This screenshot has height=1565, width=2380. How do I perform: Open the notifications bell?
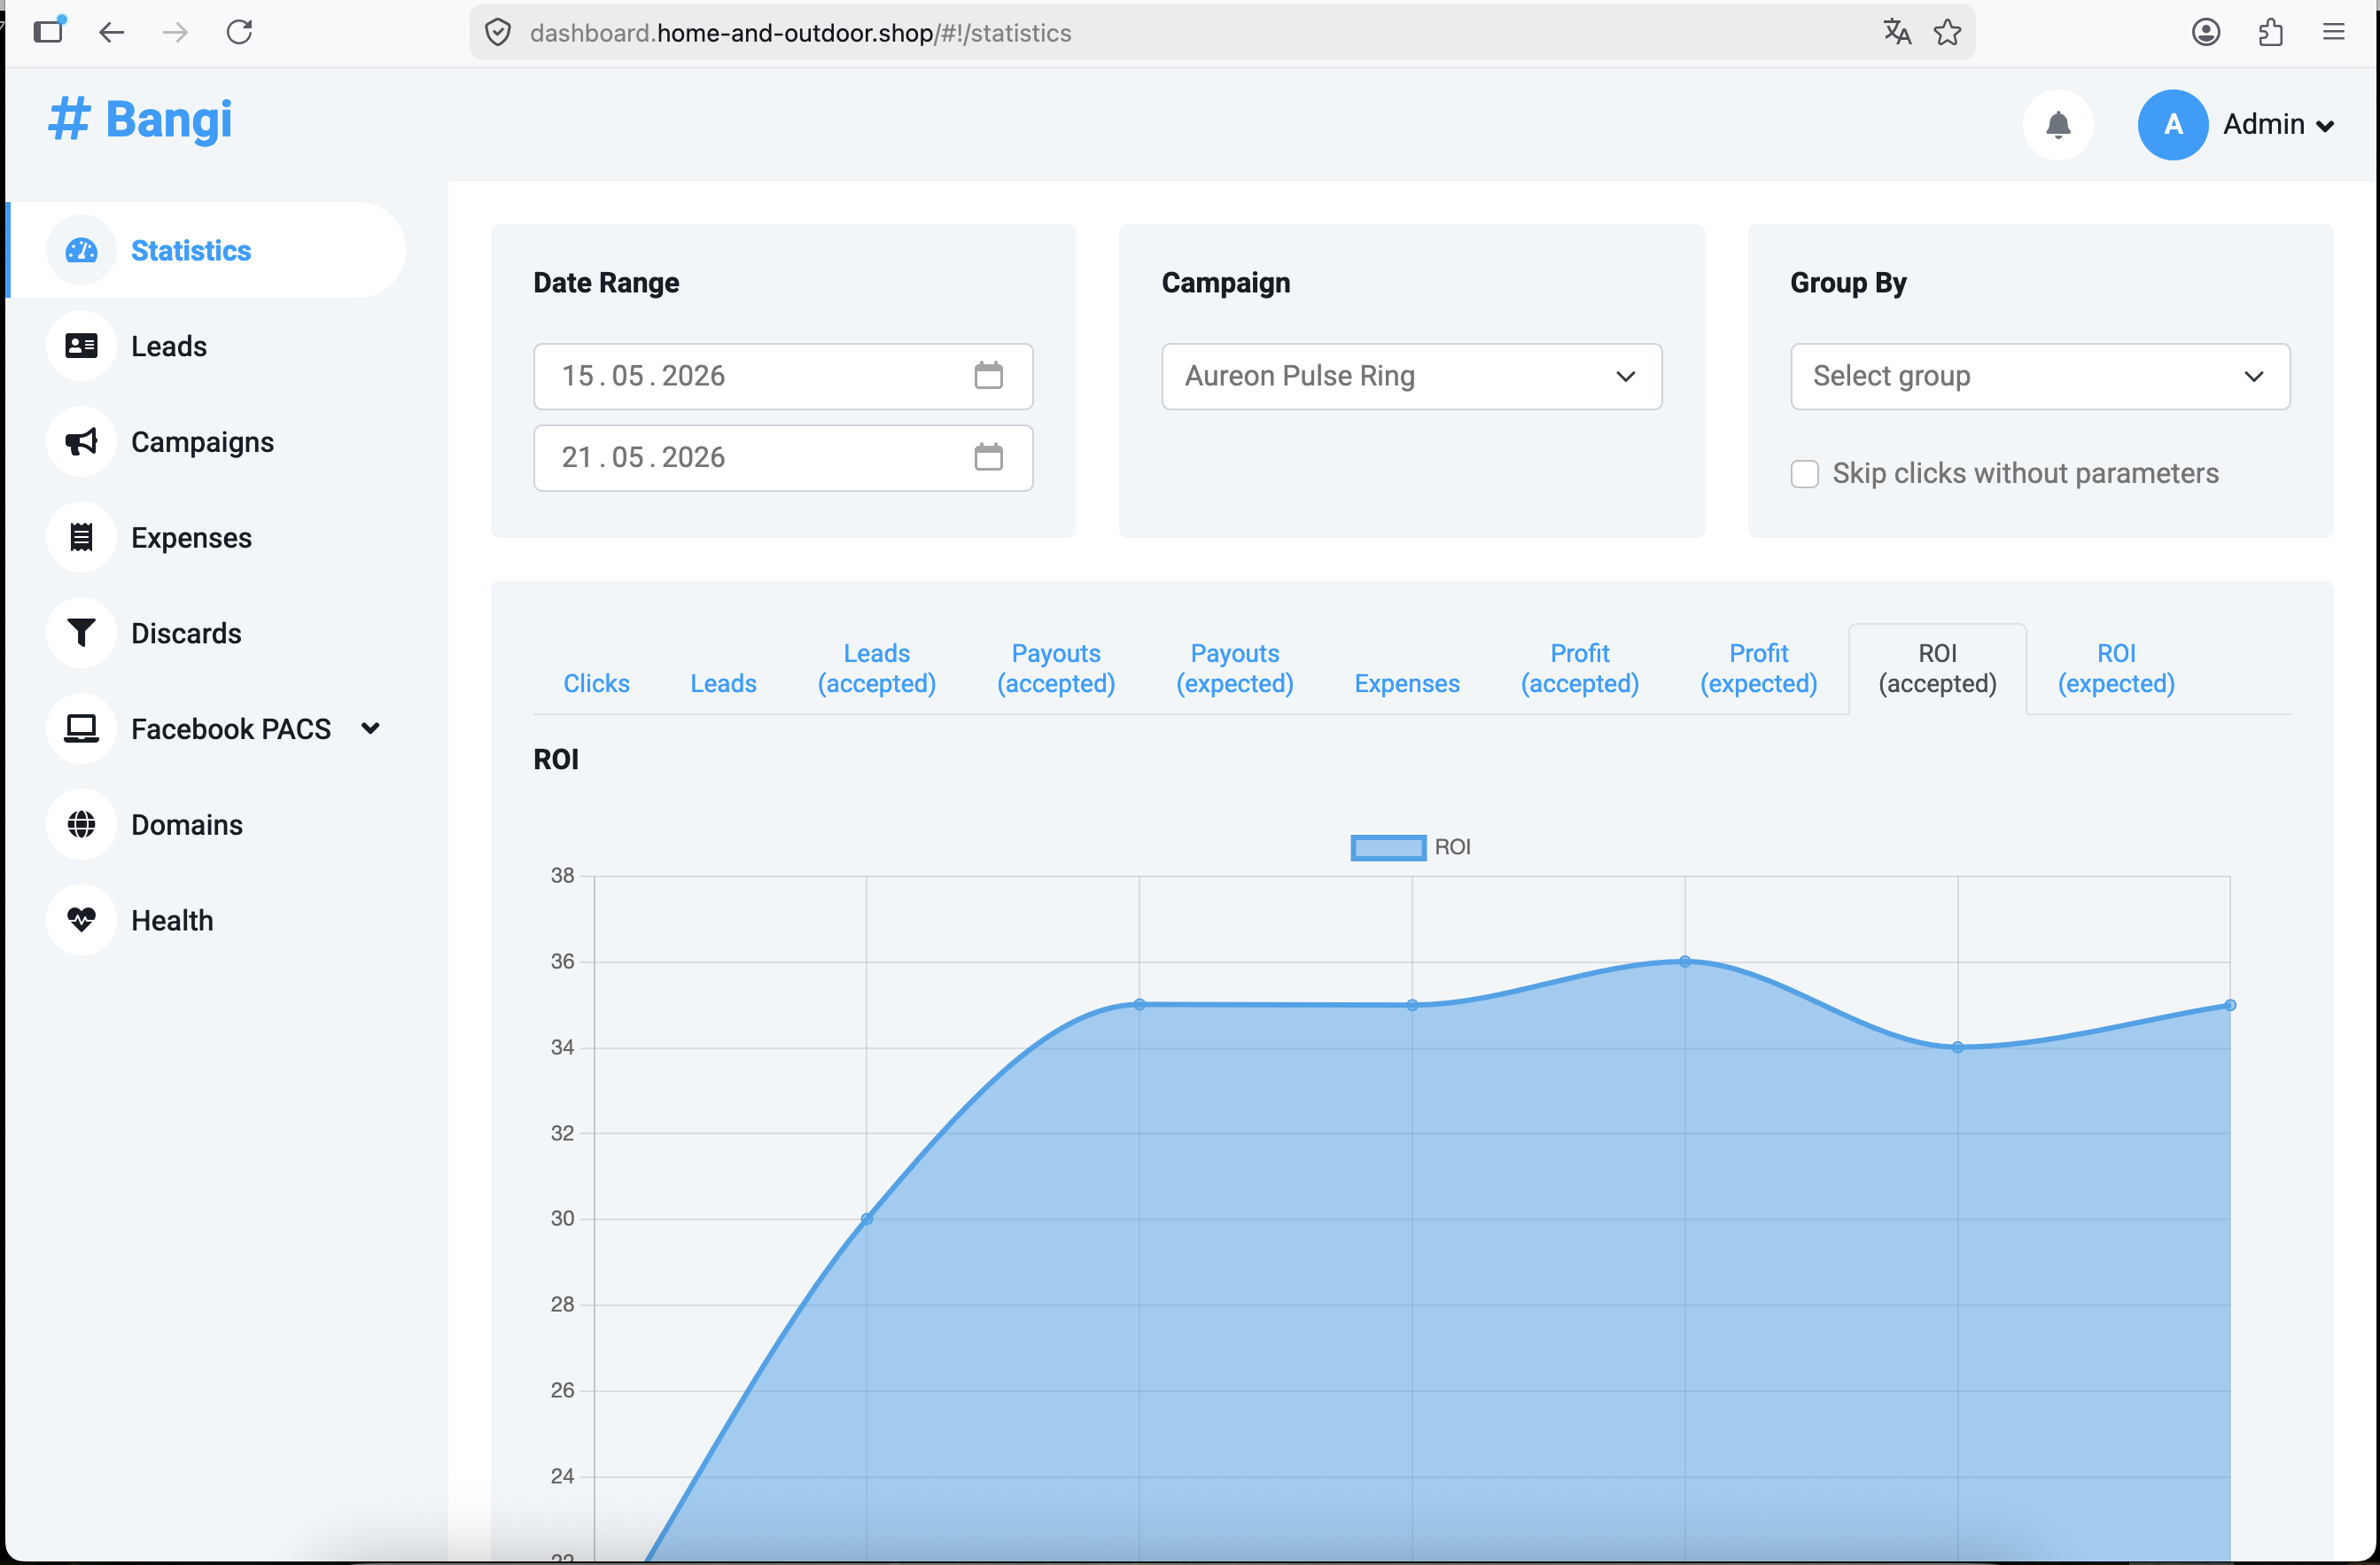[2058, 125]
